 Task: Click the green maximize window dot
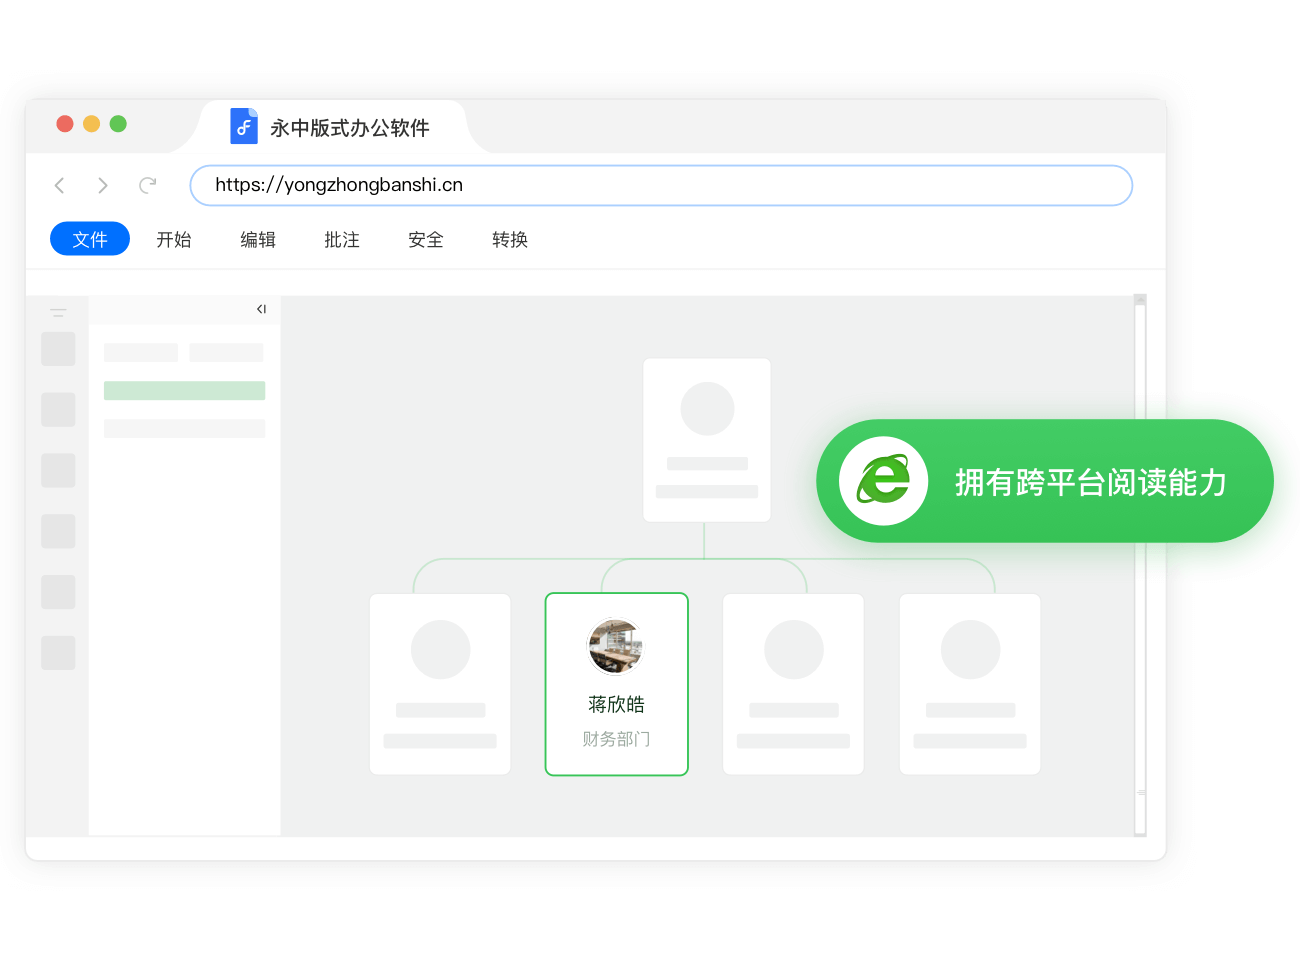click(118, 123)
